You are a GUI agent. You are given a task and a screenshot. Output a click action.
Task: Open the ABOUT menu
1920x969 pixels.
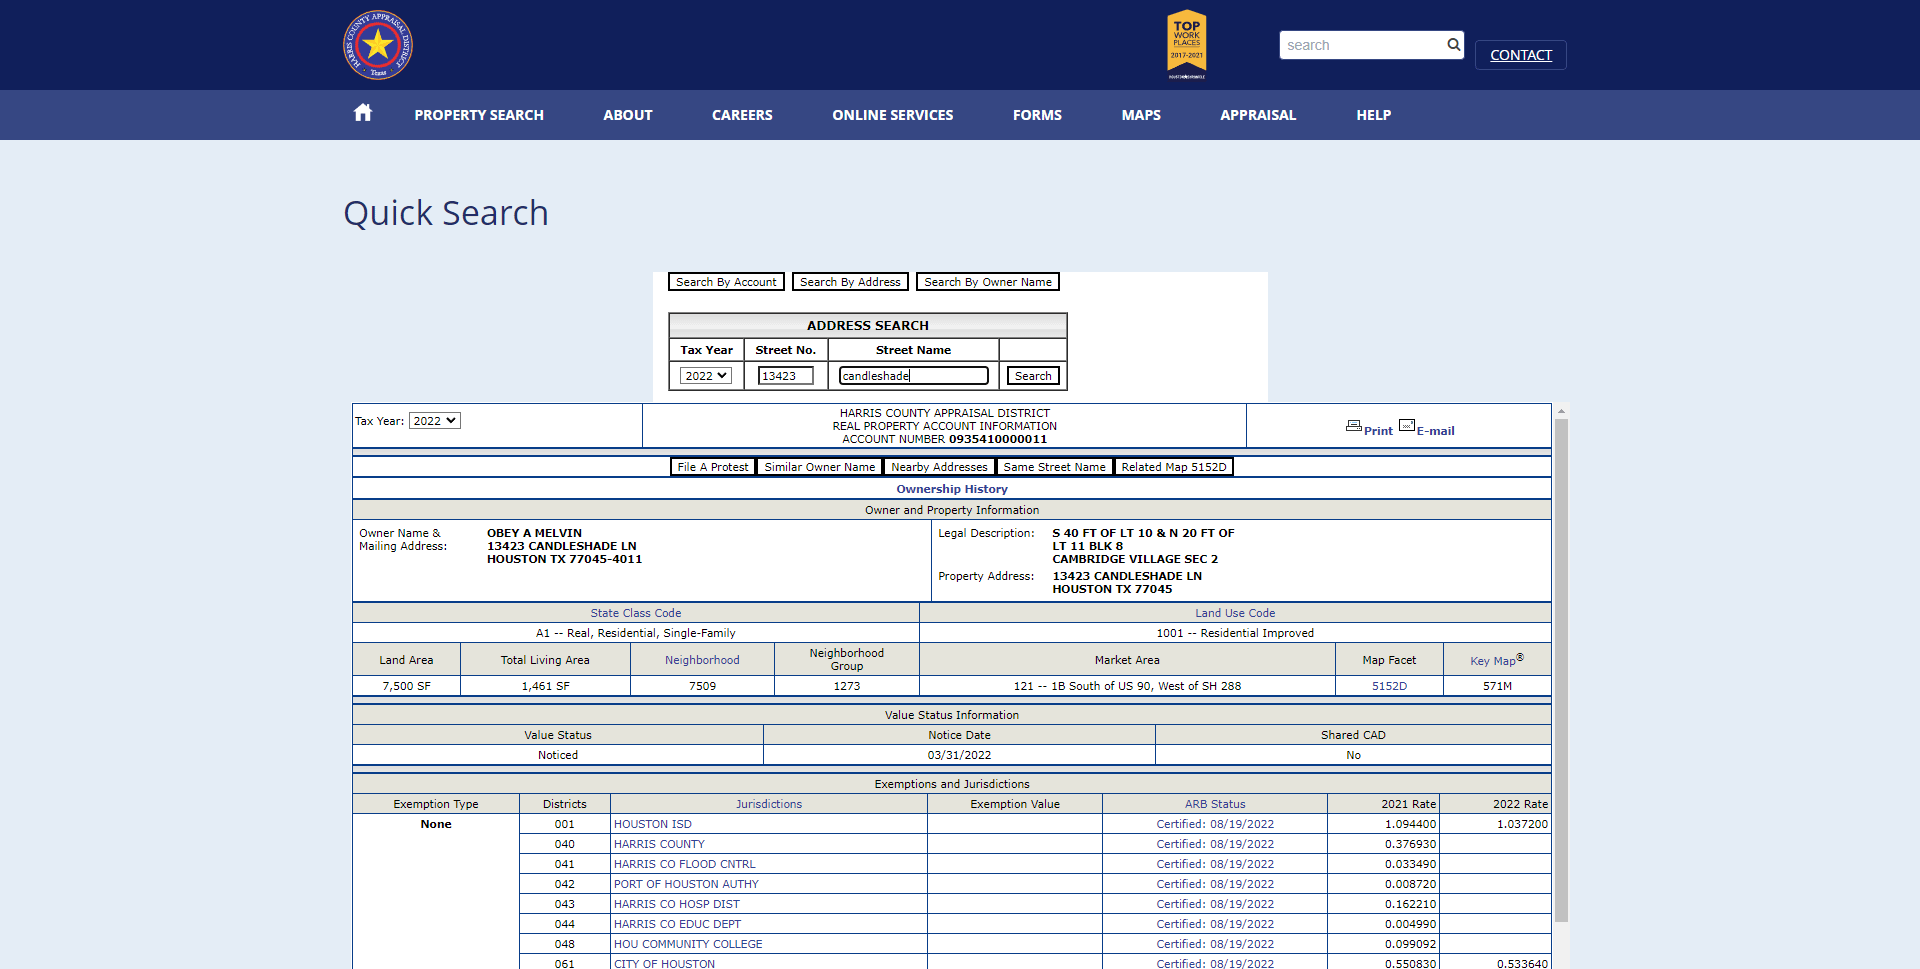(x=628, y=115)
